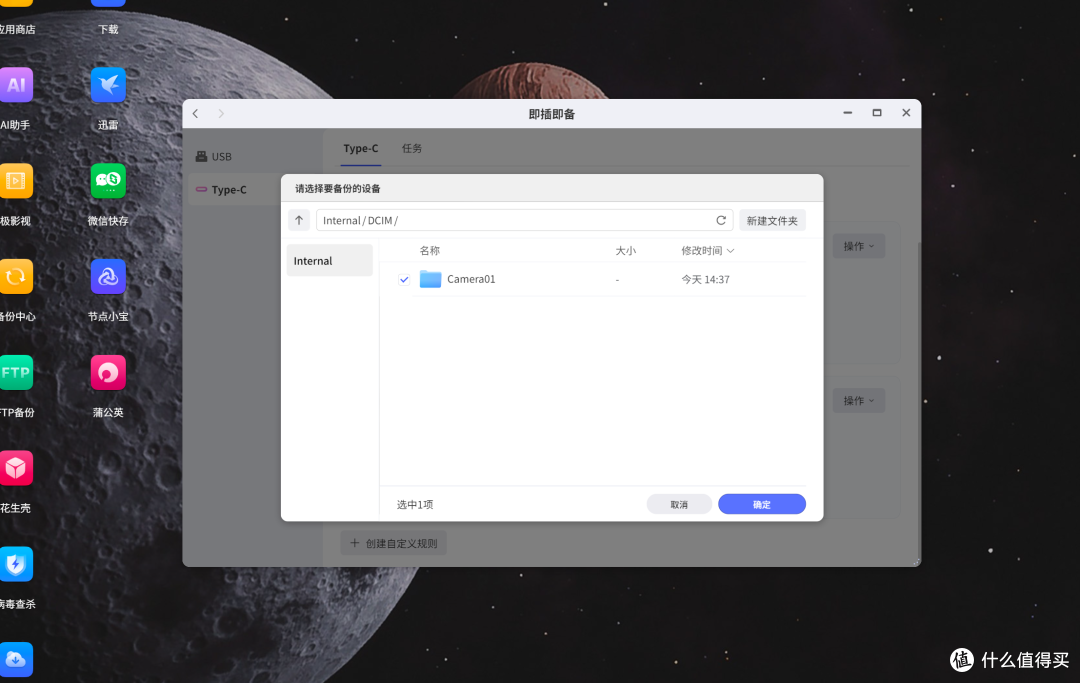Viewport: 1080px width, 683px height.
Task: Select Type-C in the sidebar
Action: pyautogui.click(x=234, y=189)
